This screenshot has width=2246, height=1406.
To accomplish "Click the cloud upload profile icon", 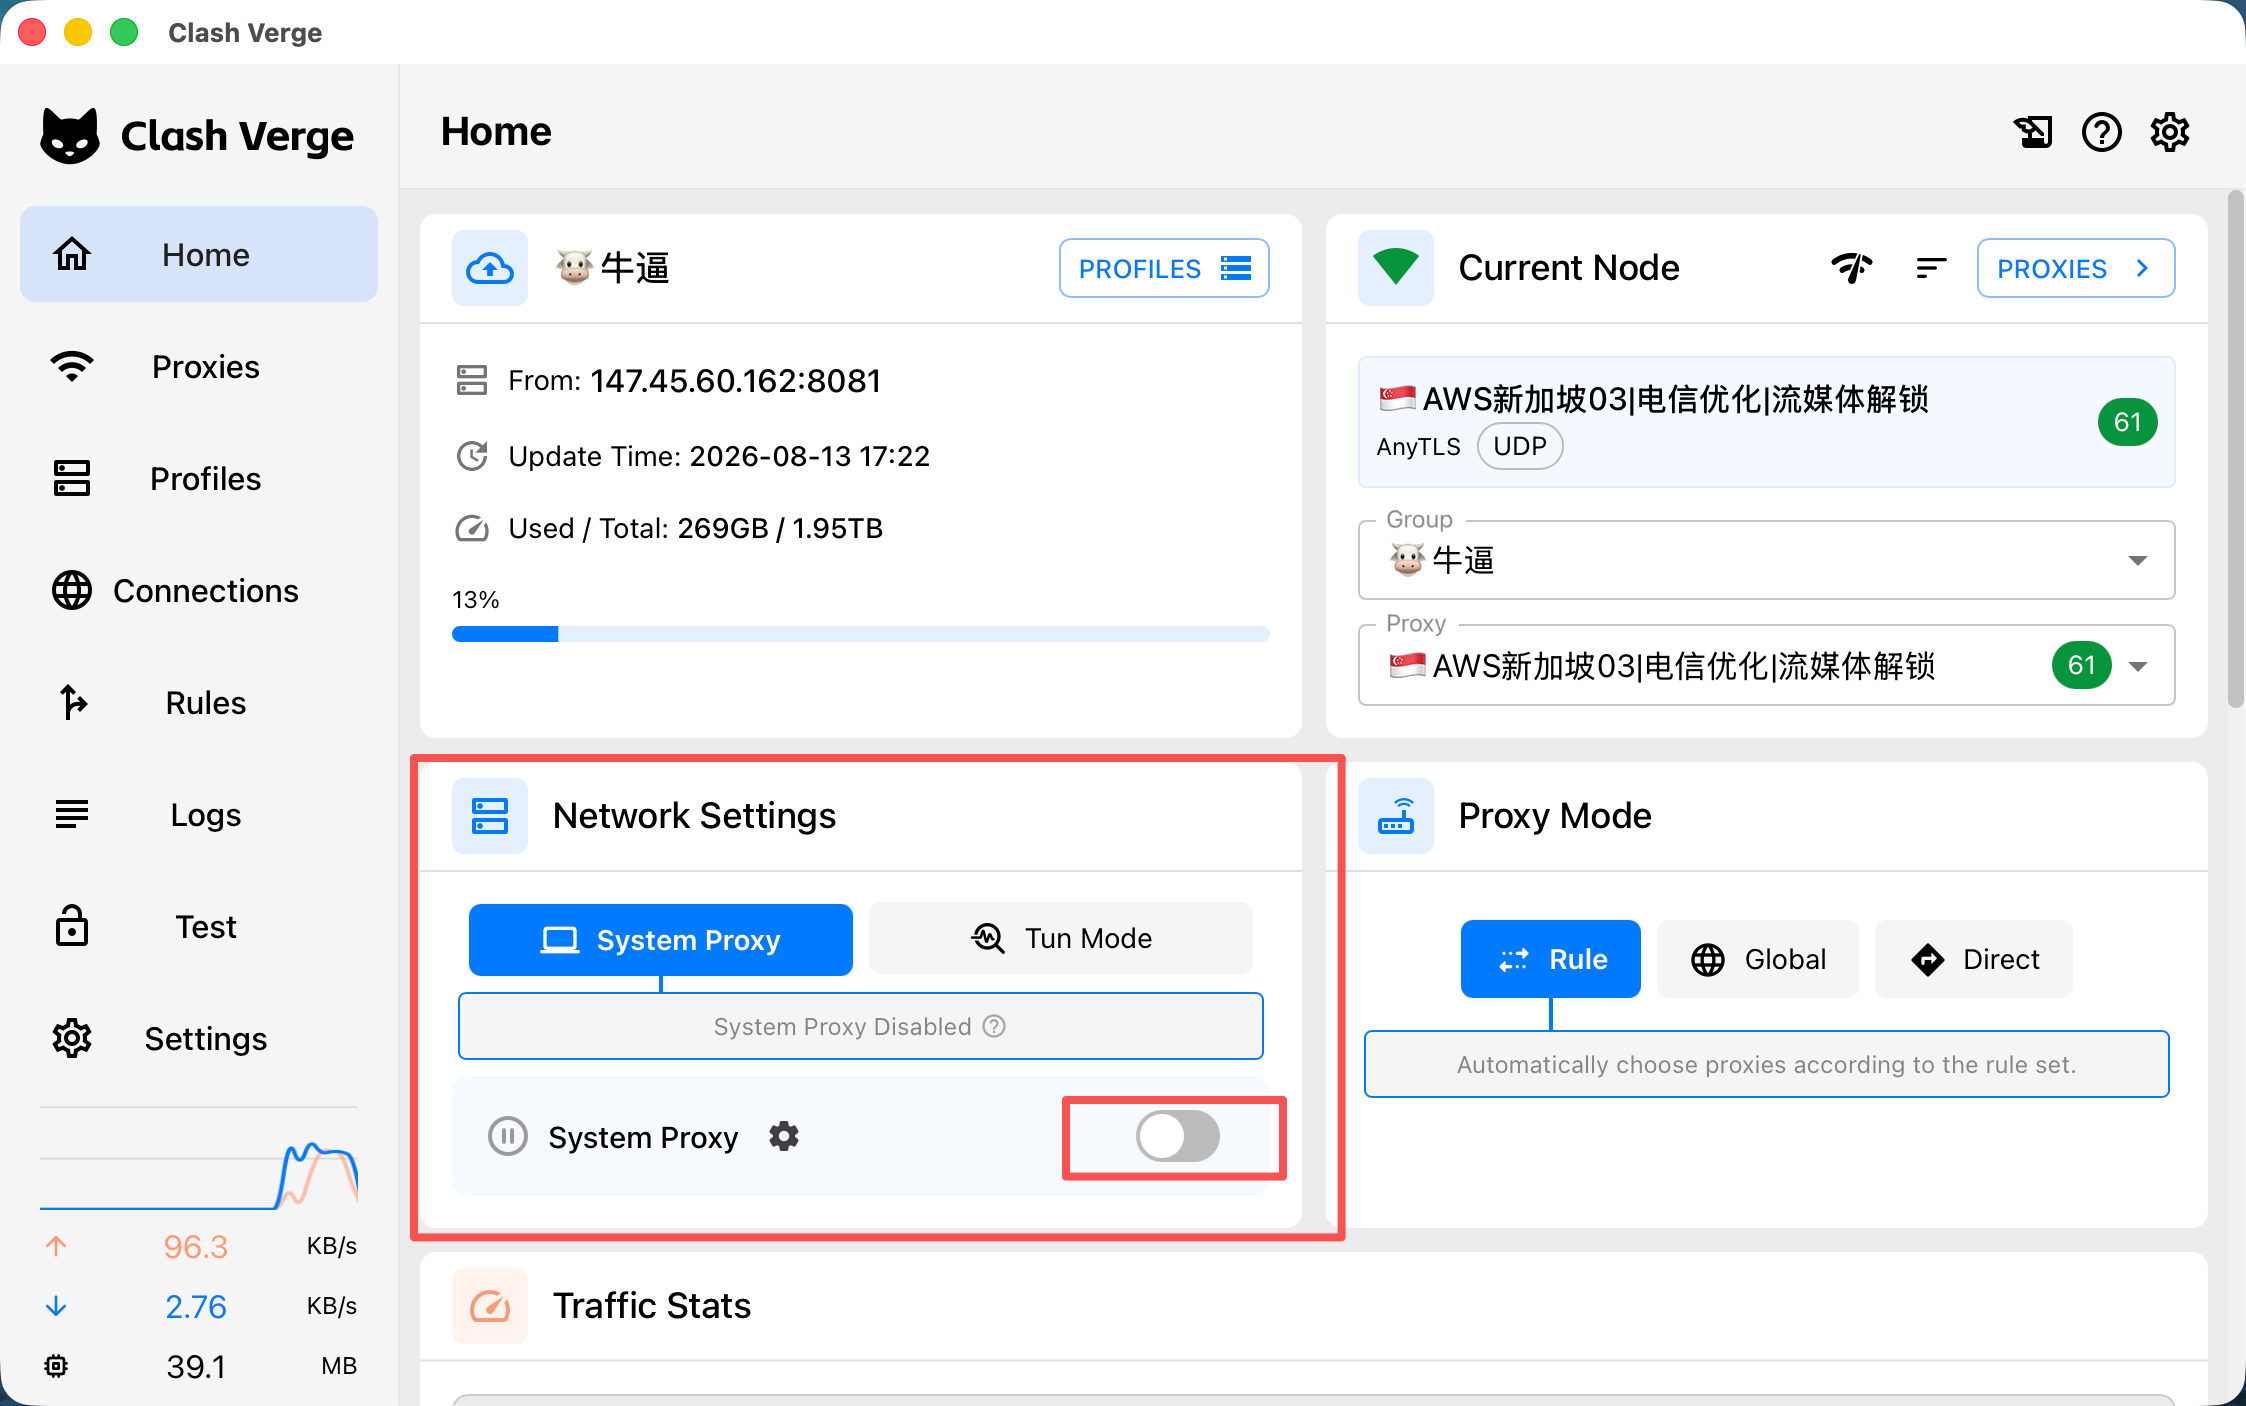I will coord(490,268).
